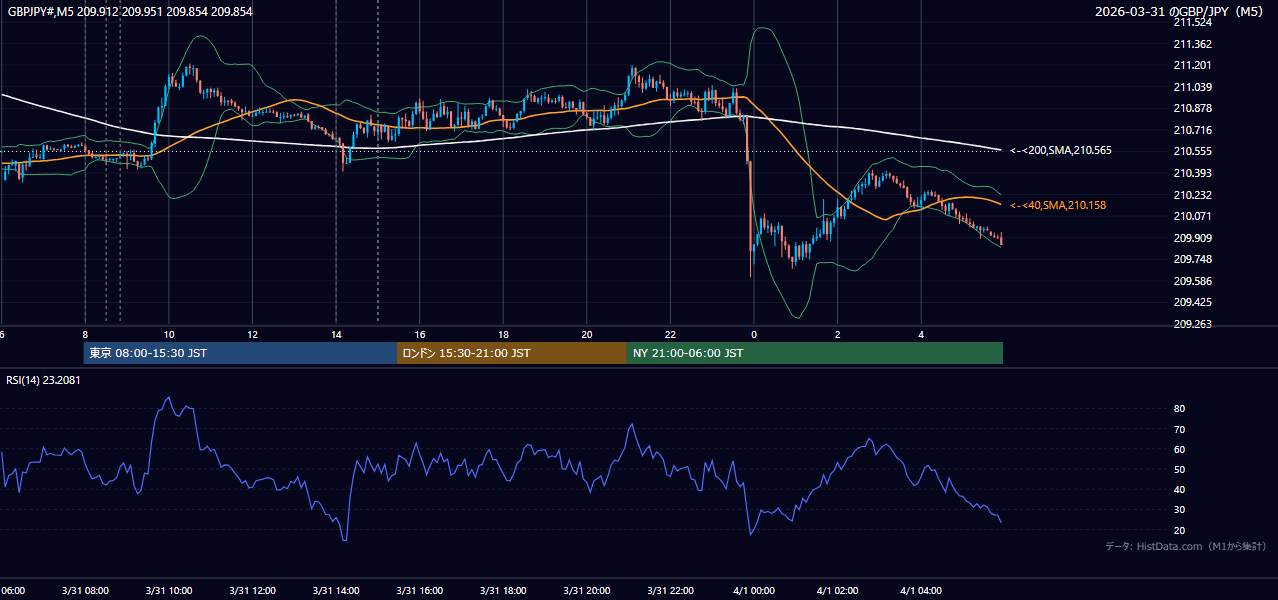
Task: Click the 3/31 12:00 date label
Action: click(253, 591)
